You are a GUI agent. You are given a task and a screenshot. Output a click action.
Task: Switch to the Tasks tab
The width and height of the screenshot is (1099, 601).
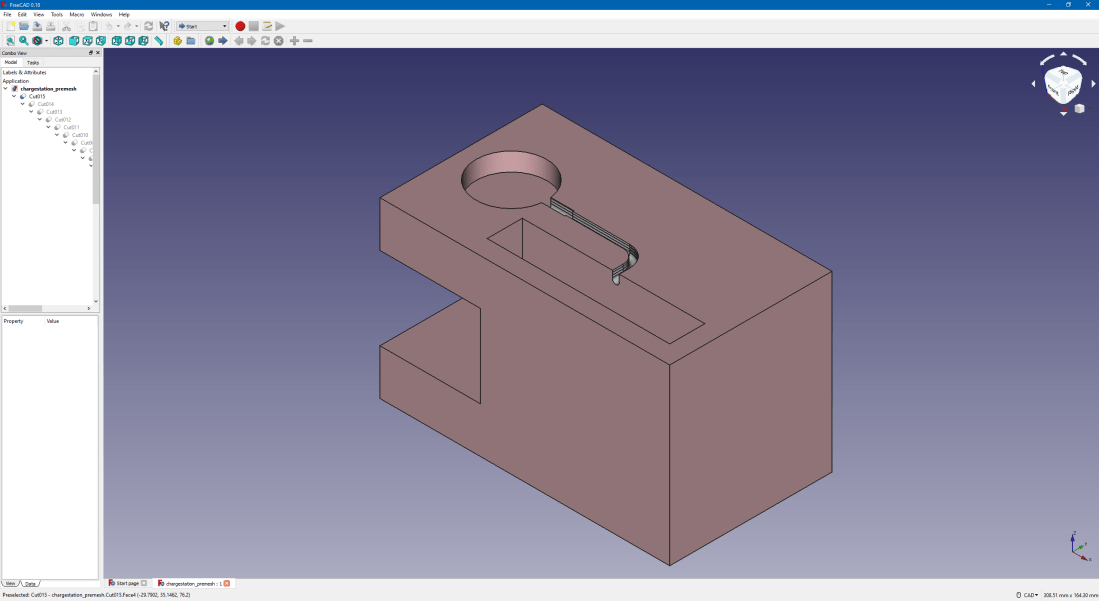33,62
